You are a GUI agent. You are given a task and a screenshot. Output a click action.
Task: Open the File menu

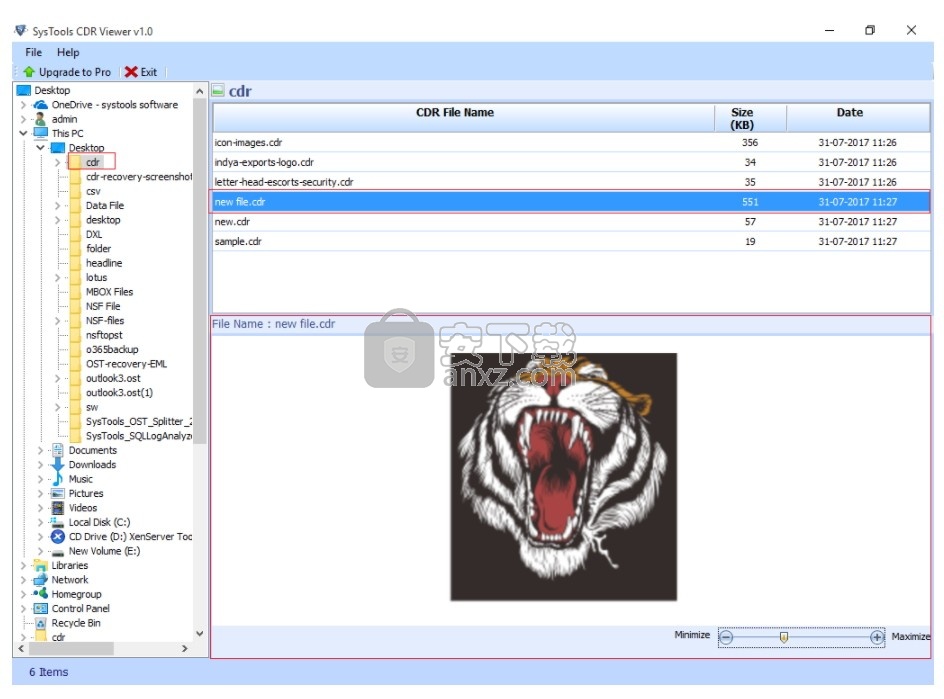tap(34, 52)
